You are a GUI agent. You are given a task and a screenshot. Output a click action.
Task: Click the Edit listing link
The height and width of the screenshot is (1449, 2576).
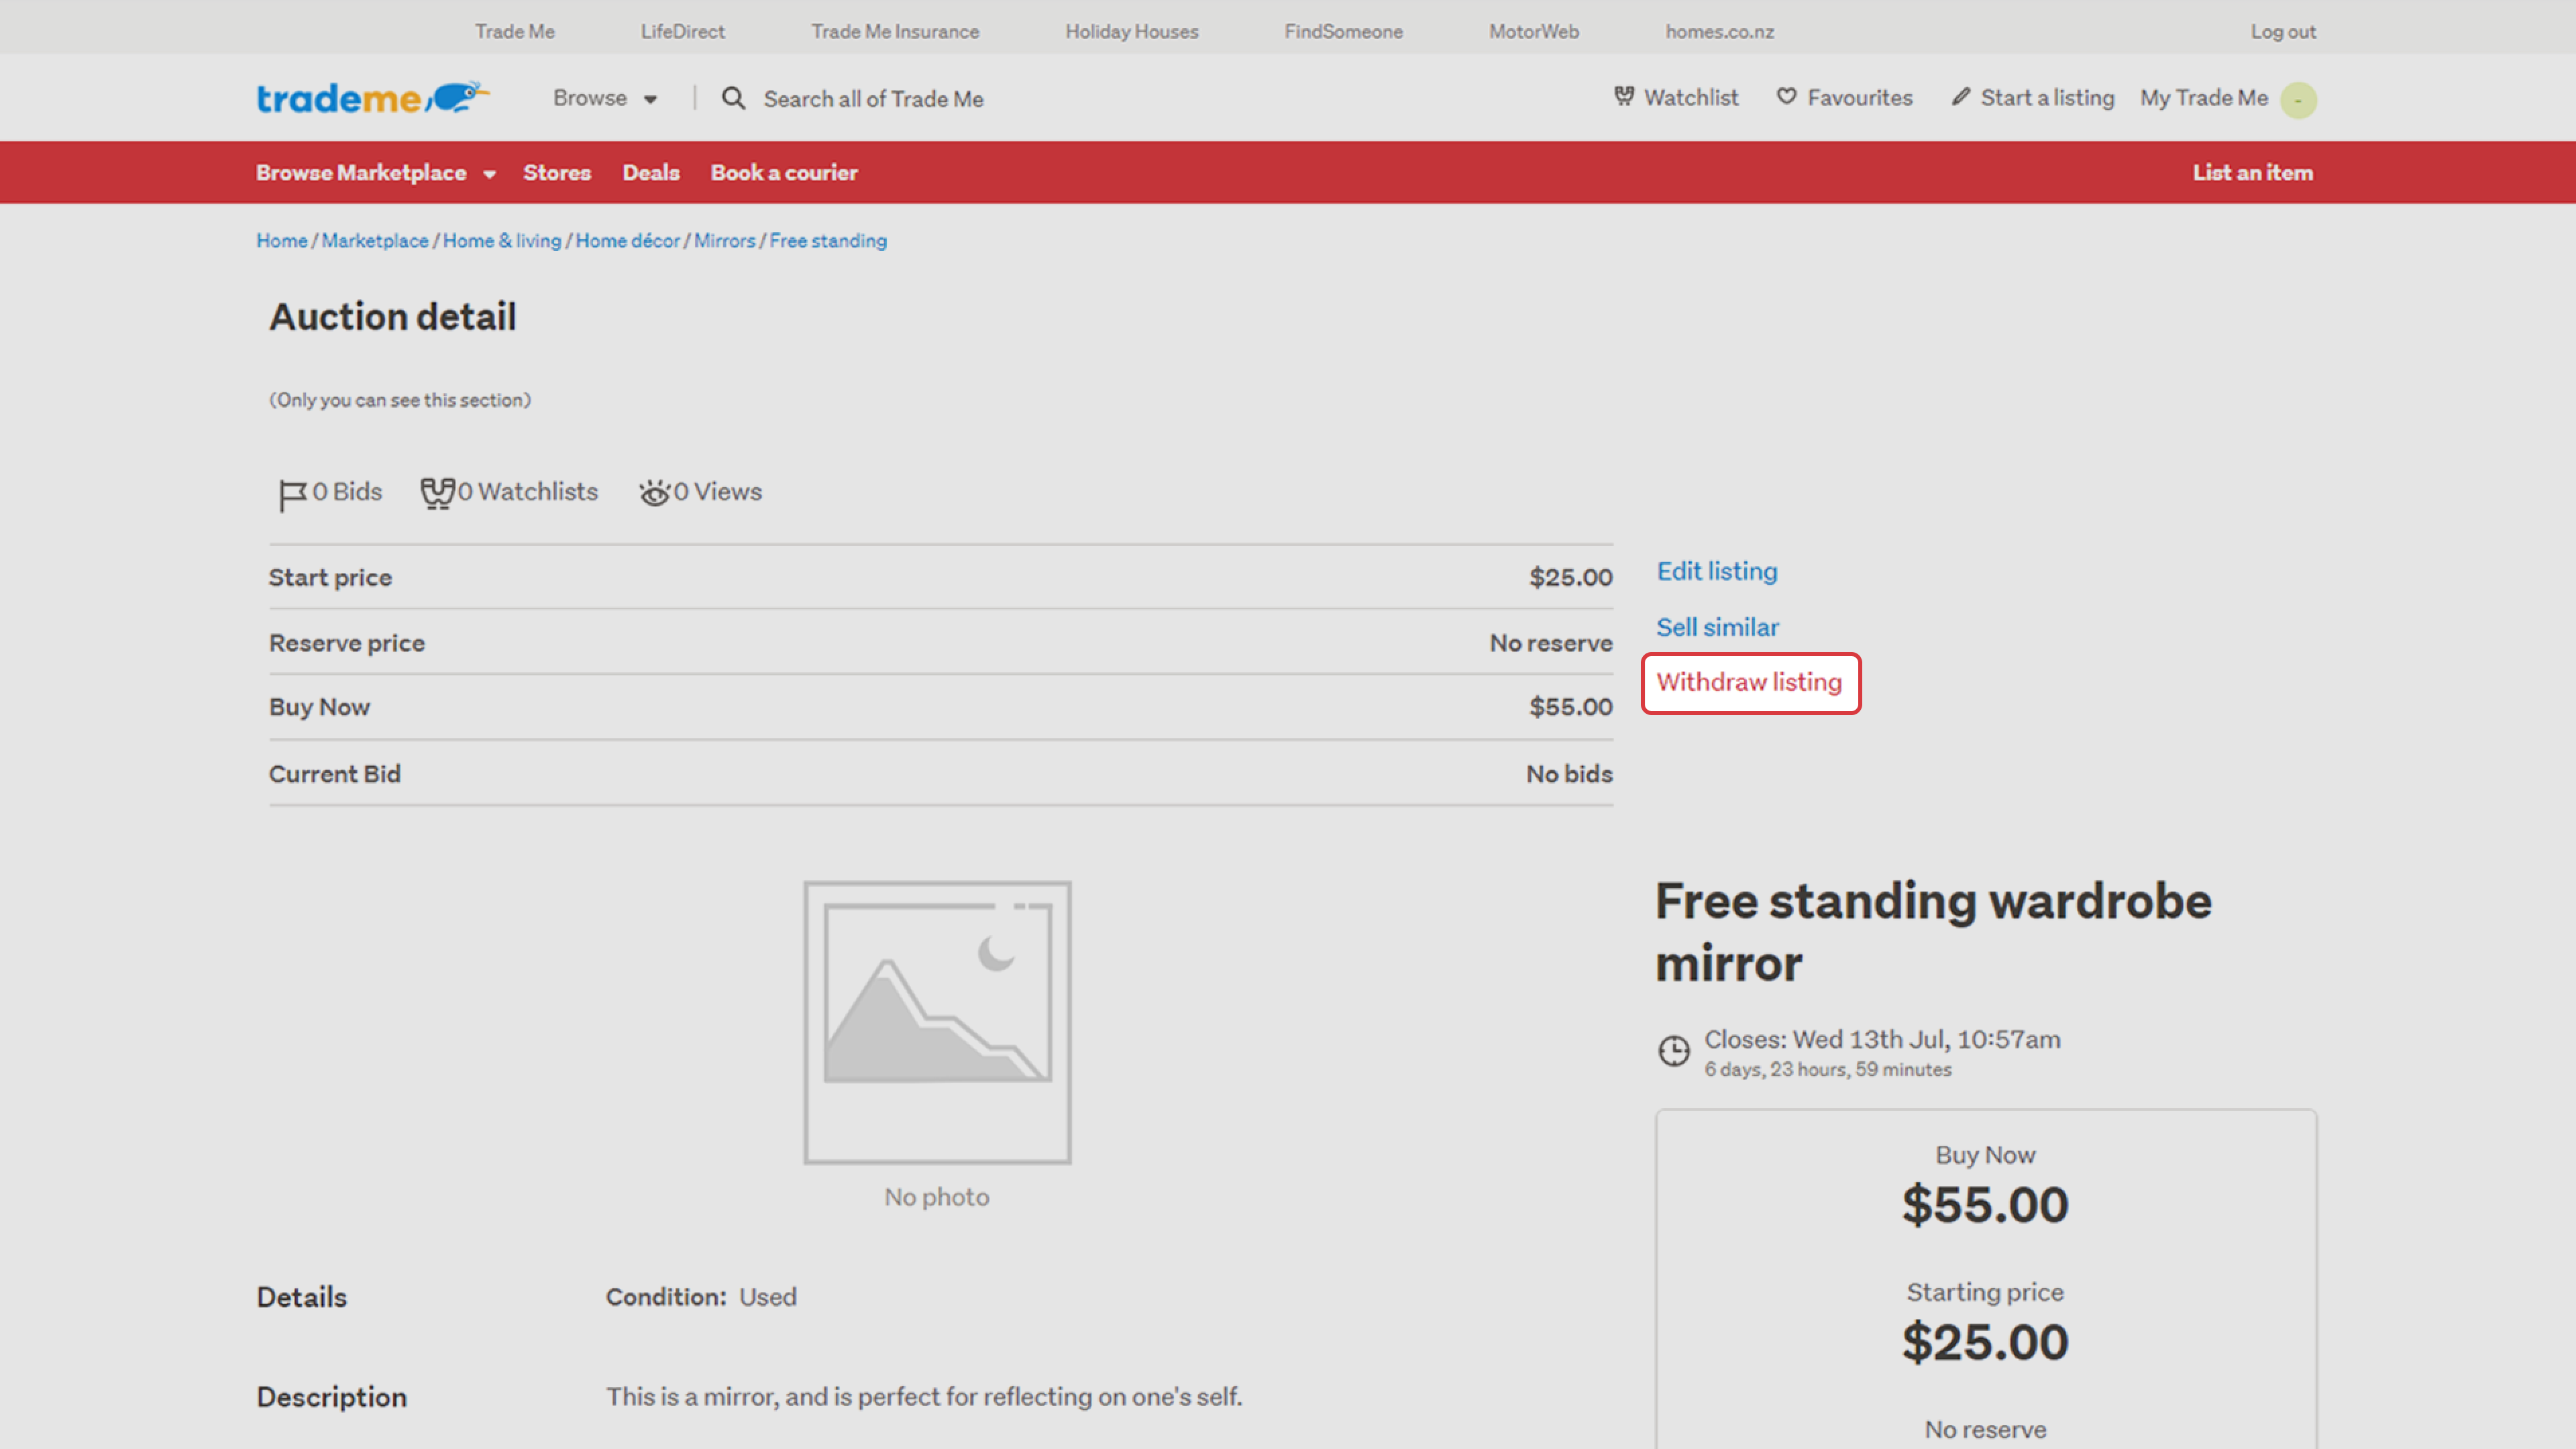(x=1717, y=571)
